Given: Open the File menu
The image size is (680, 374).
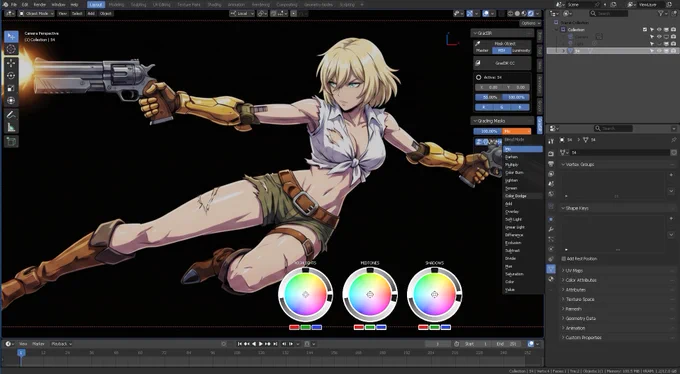Looking at the screenshot, I should 13,4.
